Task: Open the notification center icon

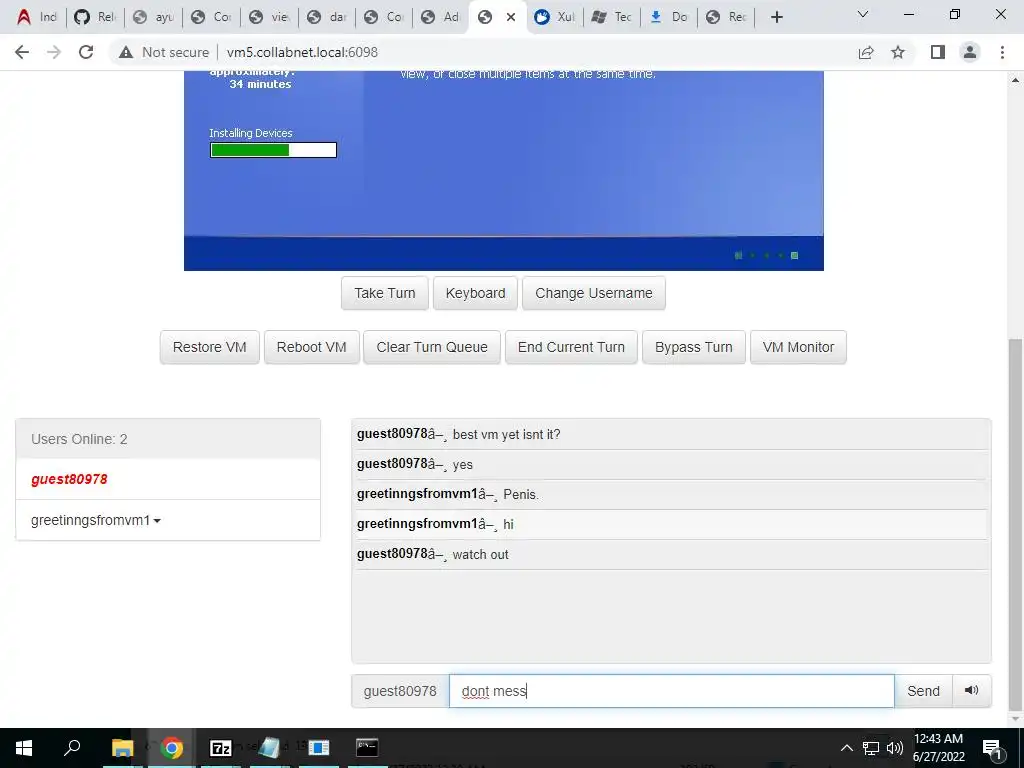Action: tap(992, 748)
